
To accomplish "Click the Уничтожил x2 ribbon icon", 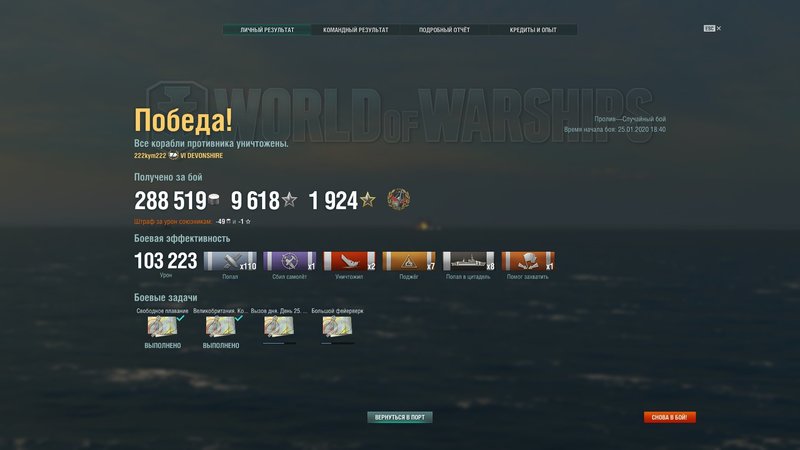I will pos(349,261).
